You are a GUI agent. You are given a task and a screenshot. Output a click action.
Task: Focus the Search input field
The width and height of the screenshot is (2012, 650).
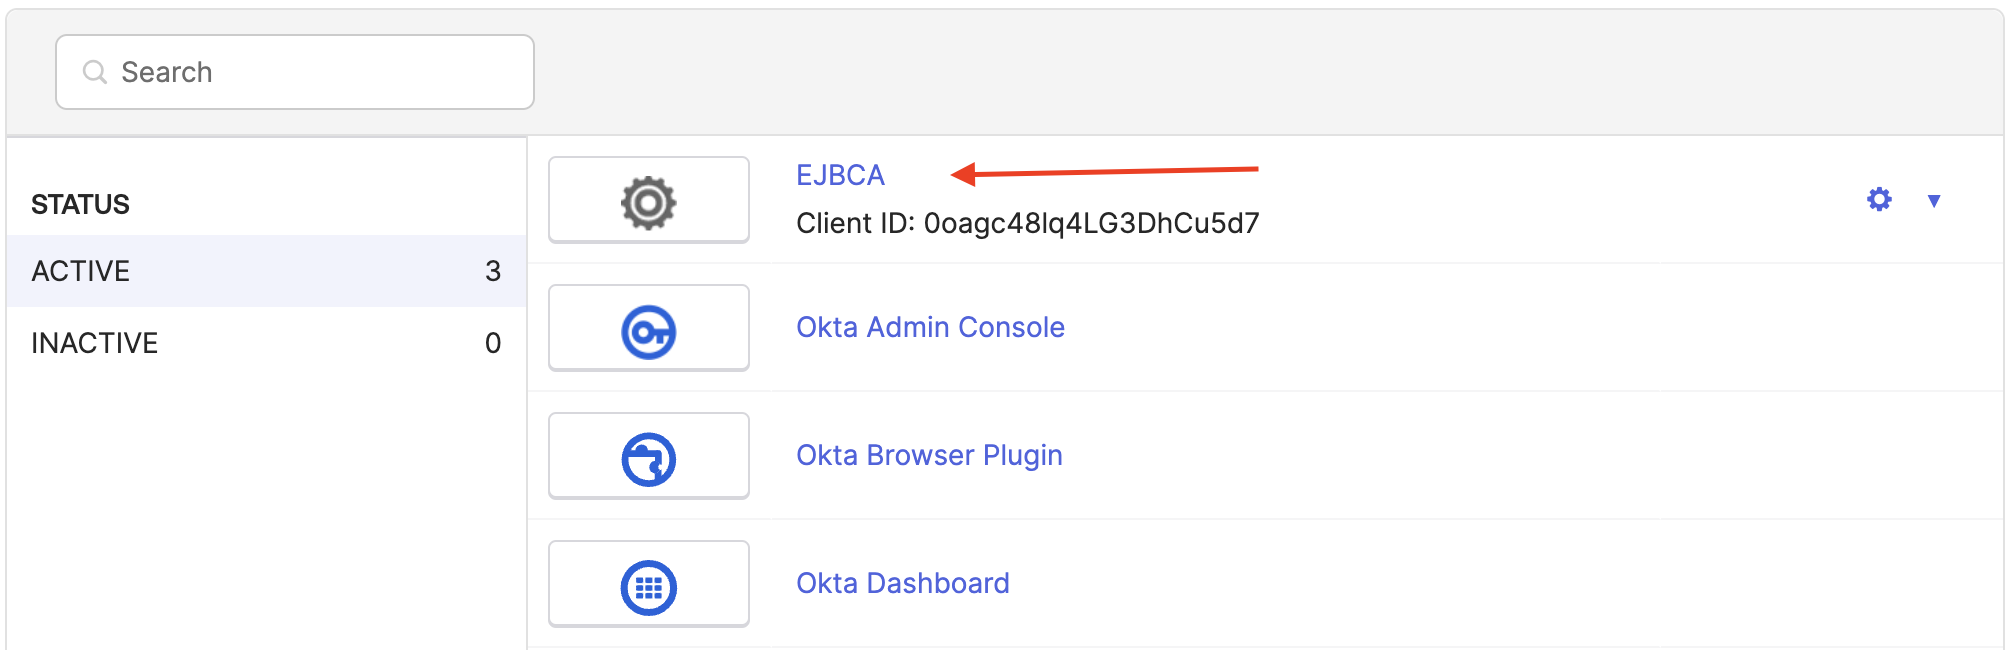pos(320,72)
